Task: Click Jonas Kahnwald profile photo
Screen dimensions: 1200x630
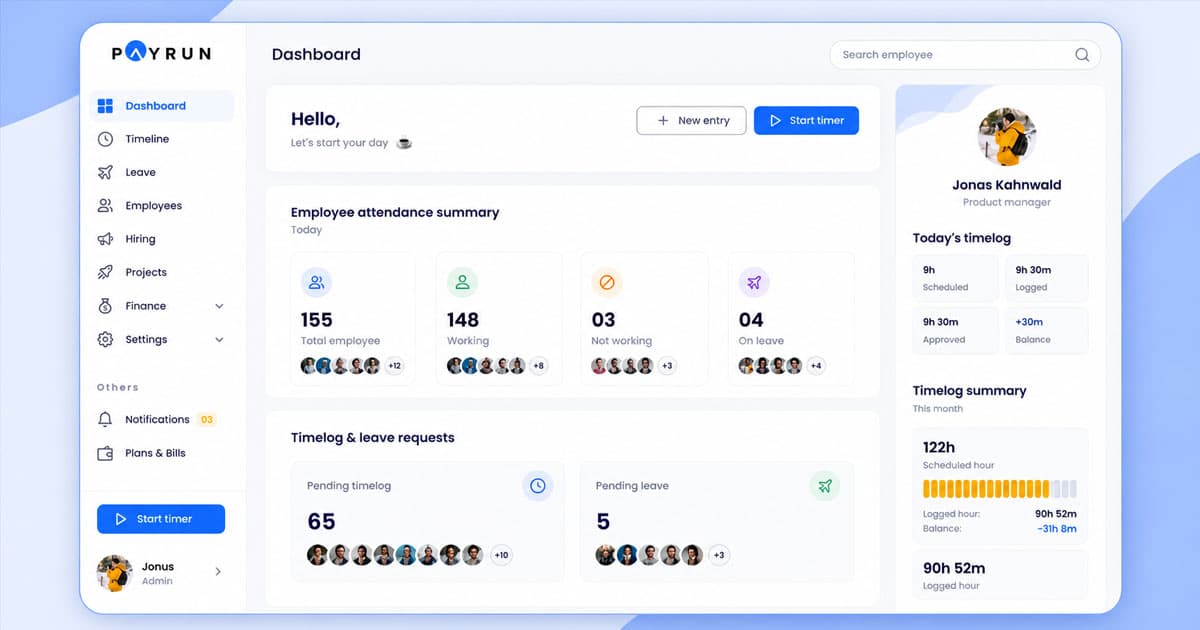Action: pos(1006,137)
